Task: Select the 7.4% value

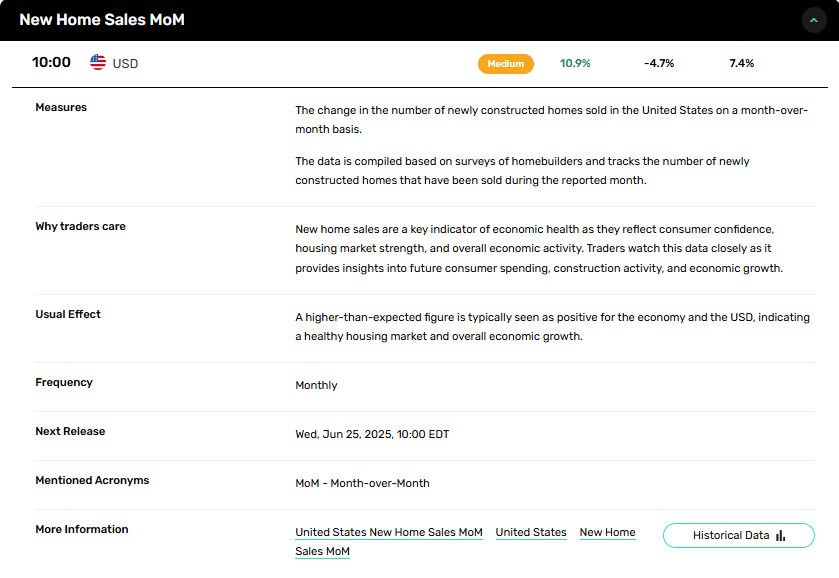Action: pos(741,63)
